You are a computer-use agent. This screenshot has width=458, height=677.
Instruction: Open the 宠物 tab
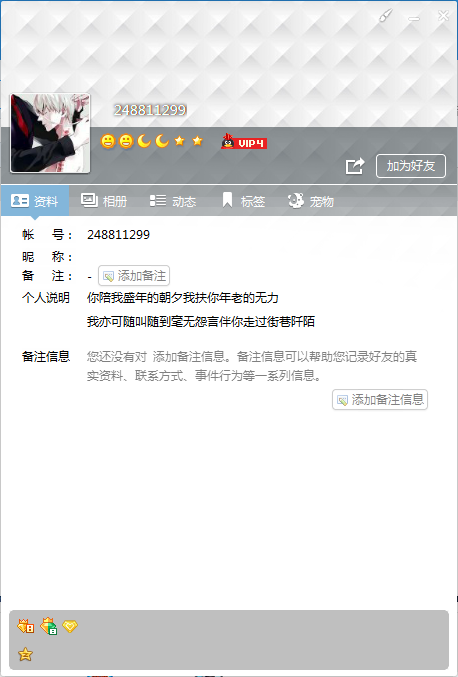(x=311, y=201)
